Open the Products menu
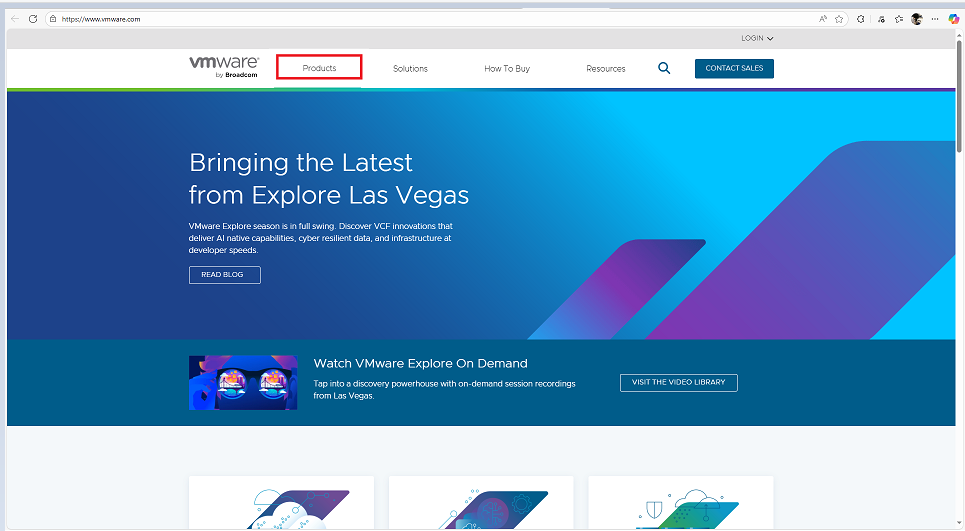965x531 pixels. point(319,67)
